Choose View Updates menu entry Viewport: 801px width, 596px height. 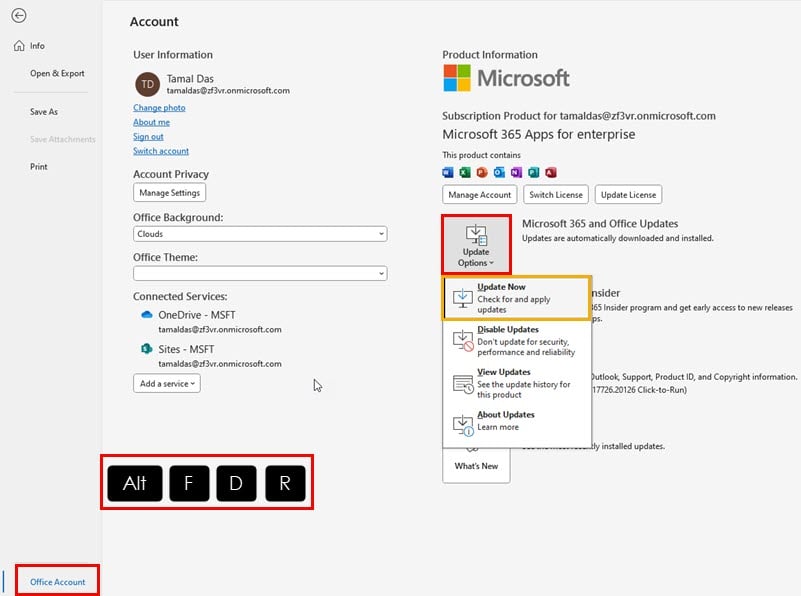(517, 383)
